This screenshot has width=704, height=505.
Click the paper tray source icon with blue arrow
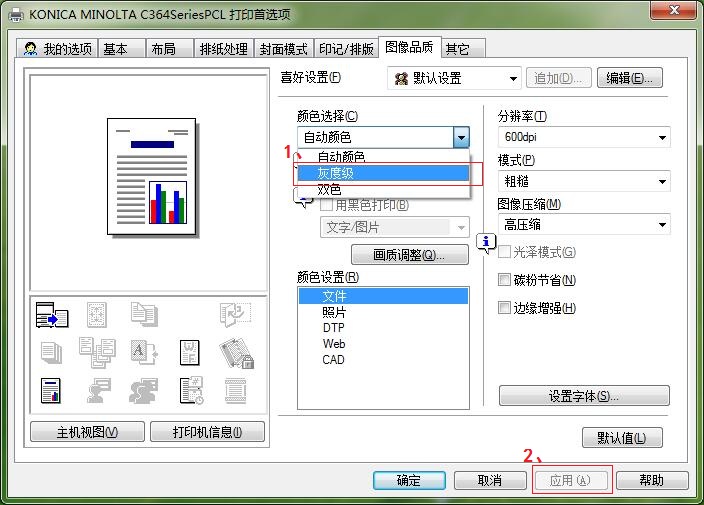(51, 317)
